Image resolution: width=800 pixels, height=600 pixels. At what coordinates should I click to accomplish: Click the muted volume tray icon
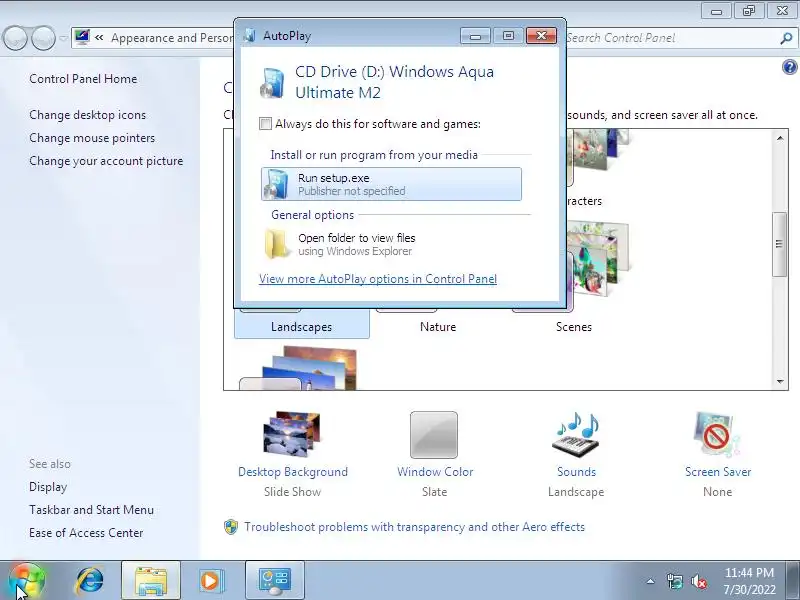(699, 581)
